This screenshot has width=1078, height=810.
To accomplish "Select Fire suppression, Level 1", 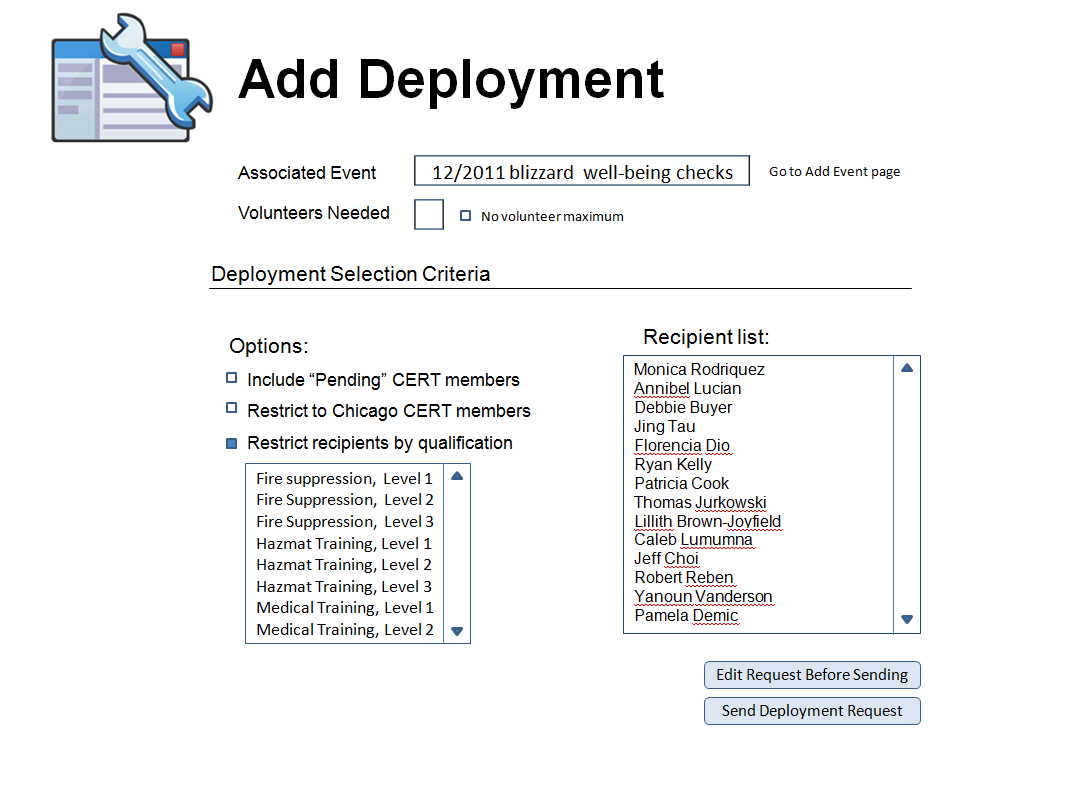I will tap(344, 479).
